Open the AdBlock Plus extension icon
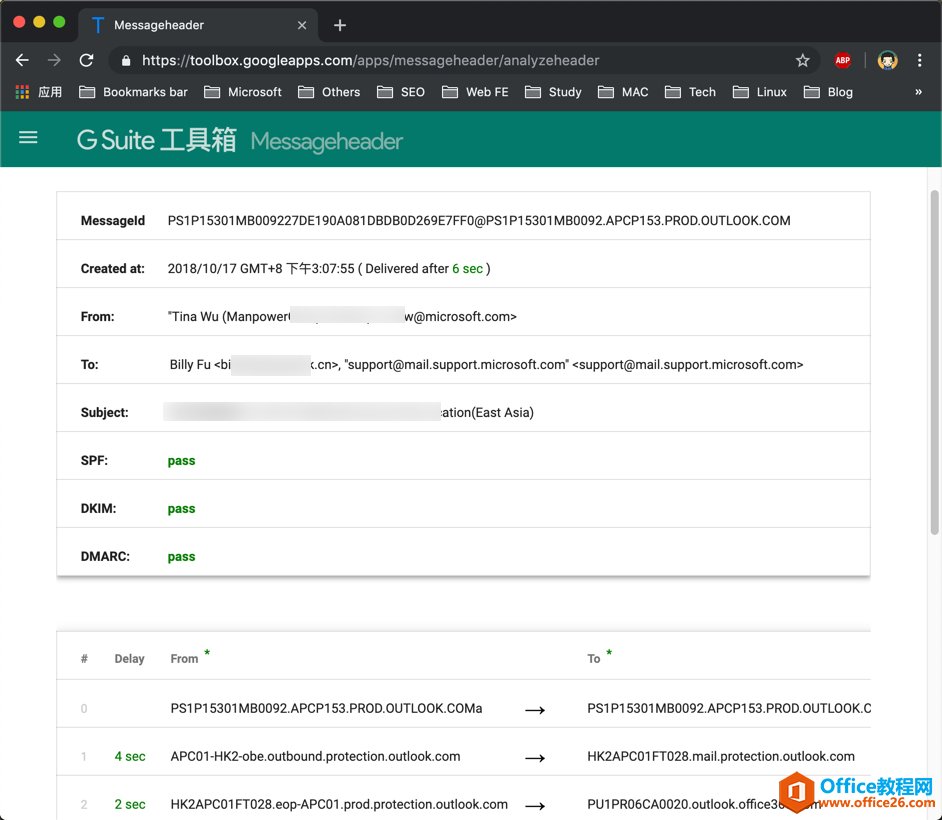 843,60
